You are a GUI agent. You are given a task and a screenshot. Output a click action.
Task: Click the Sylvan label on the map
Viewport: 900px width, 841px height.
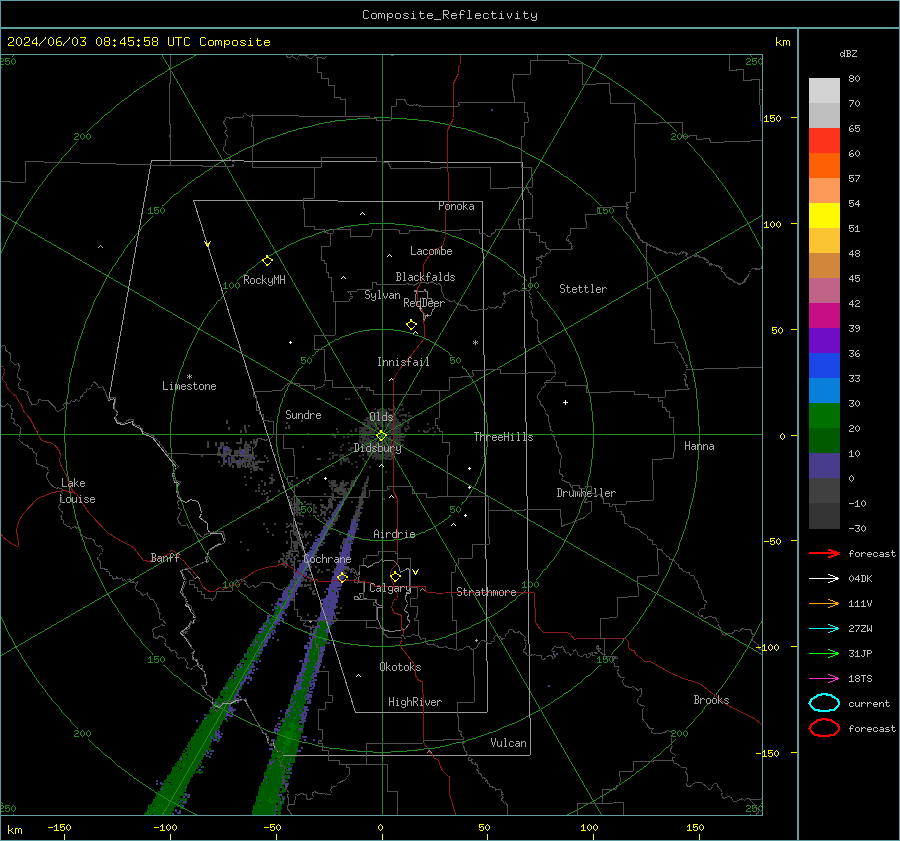tap(382, 295)
